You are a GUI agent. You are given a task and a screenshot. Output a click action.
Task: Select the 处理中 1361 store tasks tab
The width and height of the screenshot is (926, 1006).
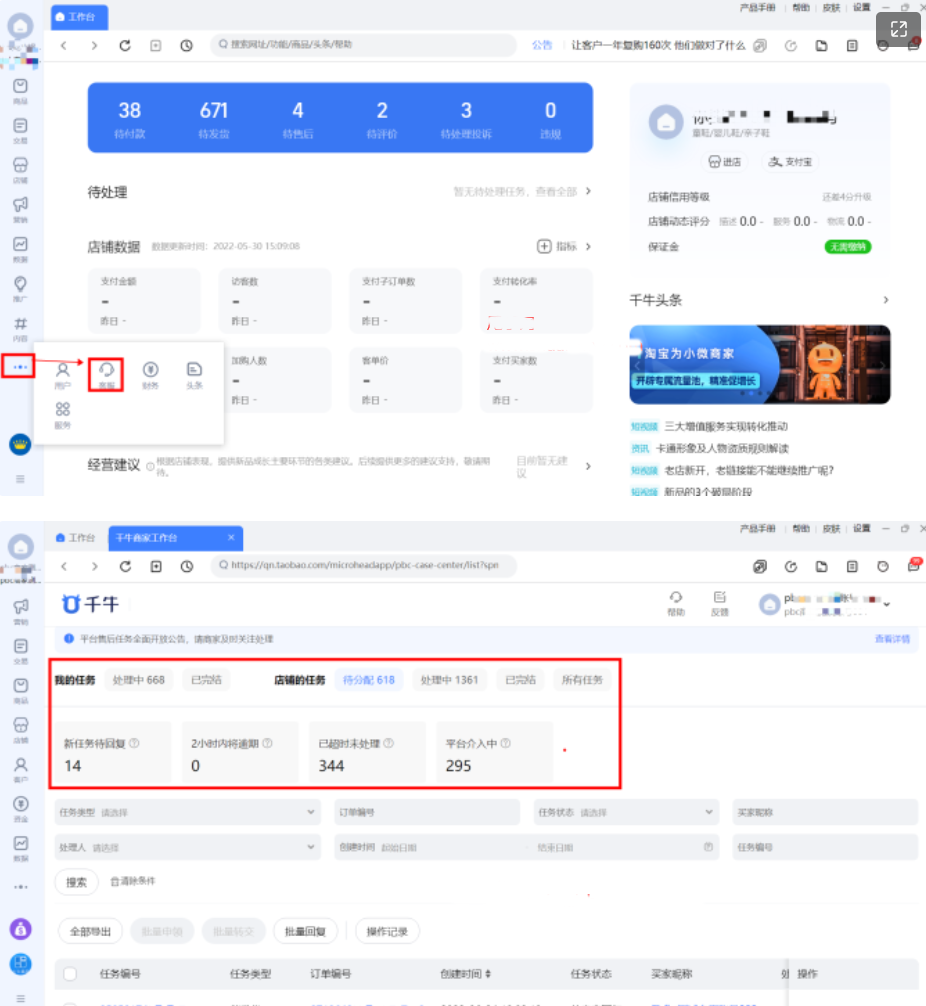(x=448, y=680)
